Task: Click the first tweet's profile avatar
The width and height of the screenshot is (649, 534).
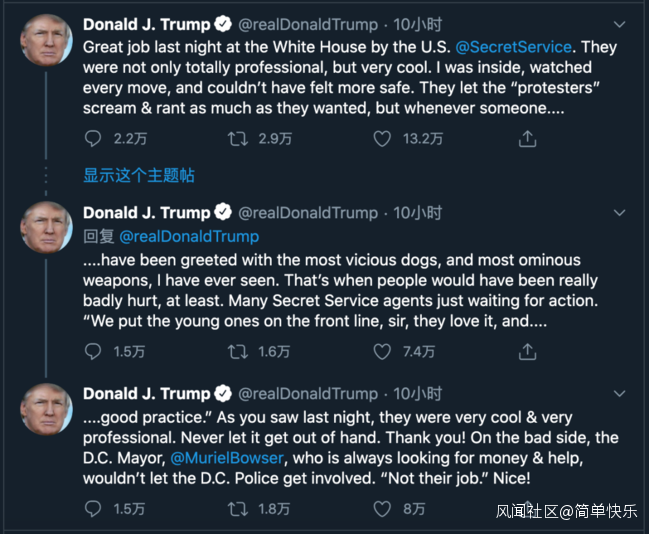Action: point(45,41)
